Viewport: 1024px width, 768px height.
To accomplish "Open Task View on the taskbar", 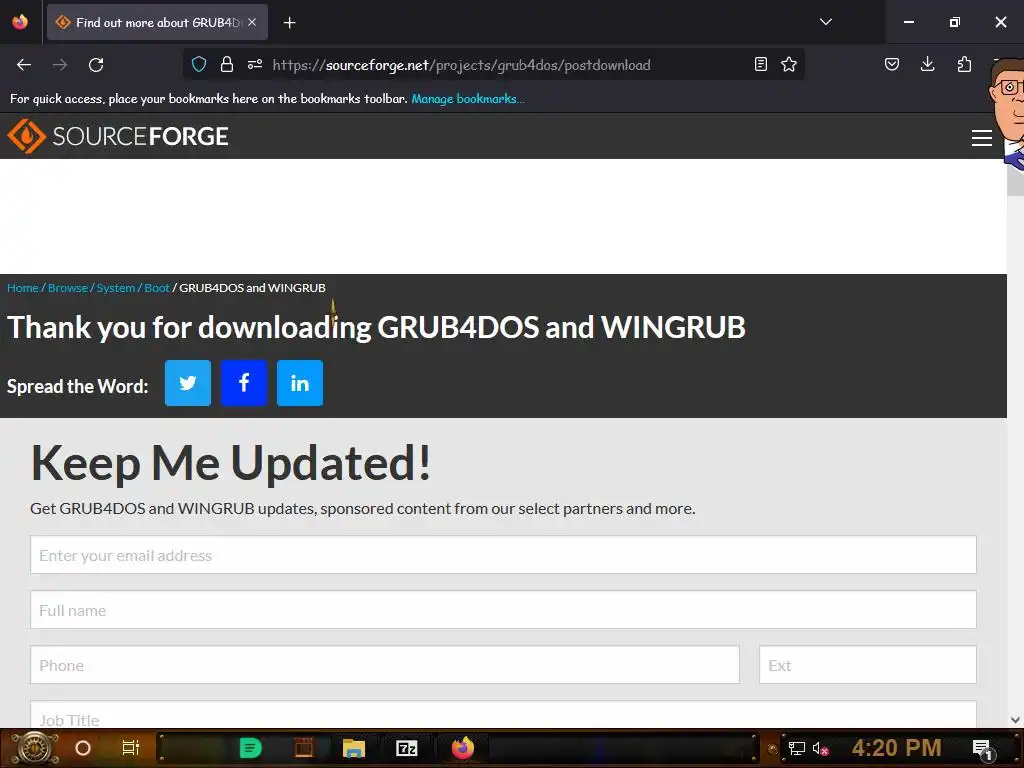I will coord(131,748).
